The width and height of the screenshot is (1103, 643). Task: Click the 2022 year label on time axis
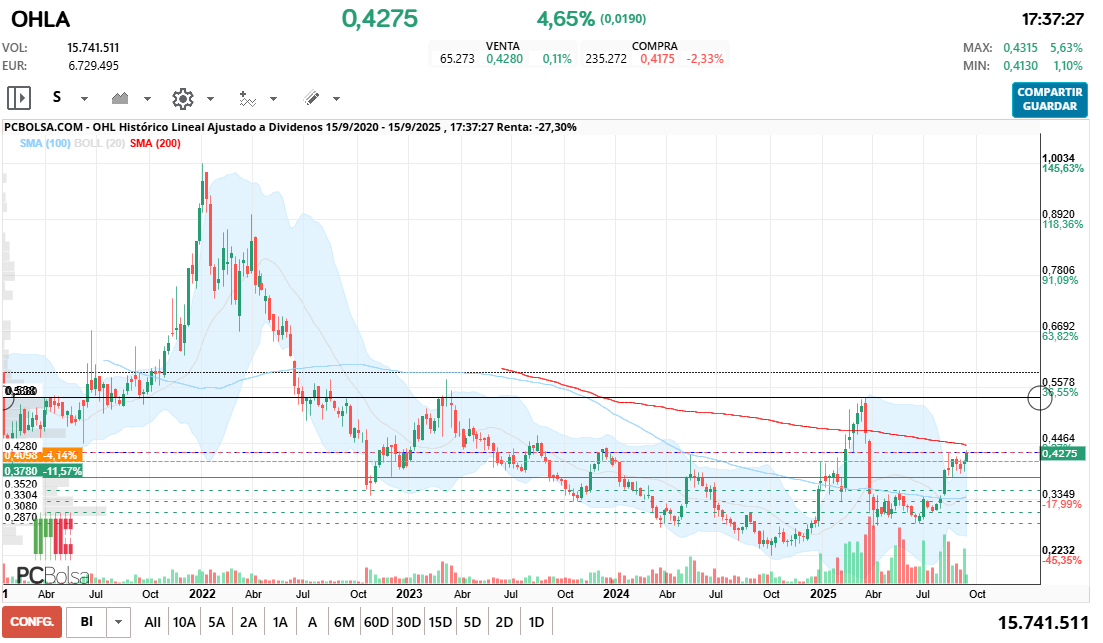203,594
